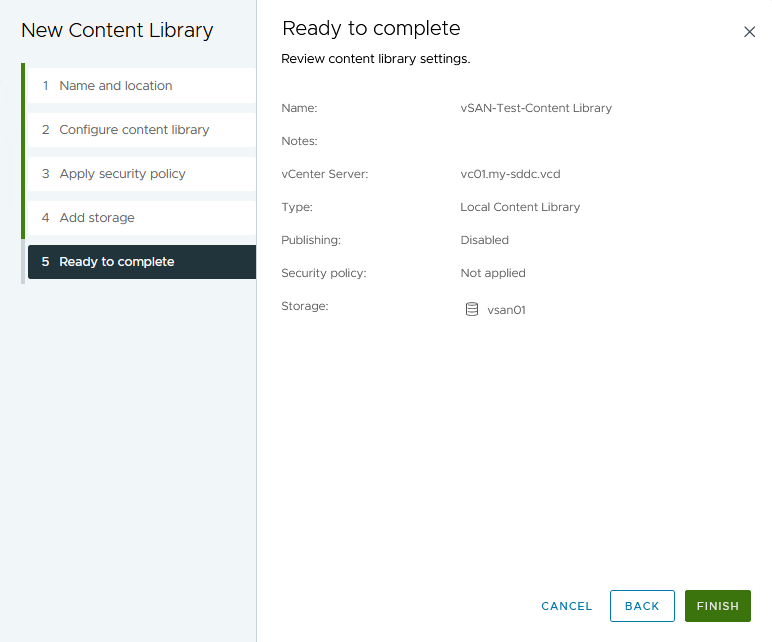This screenshot has width=772, height=642.
Task: Close the New Content Library wizard
Action: click(x=749, y=32)
